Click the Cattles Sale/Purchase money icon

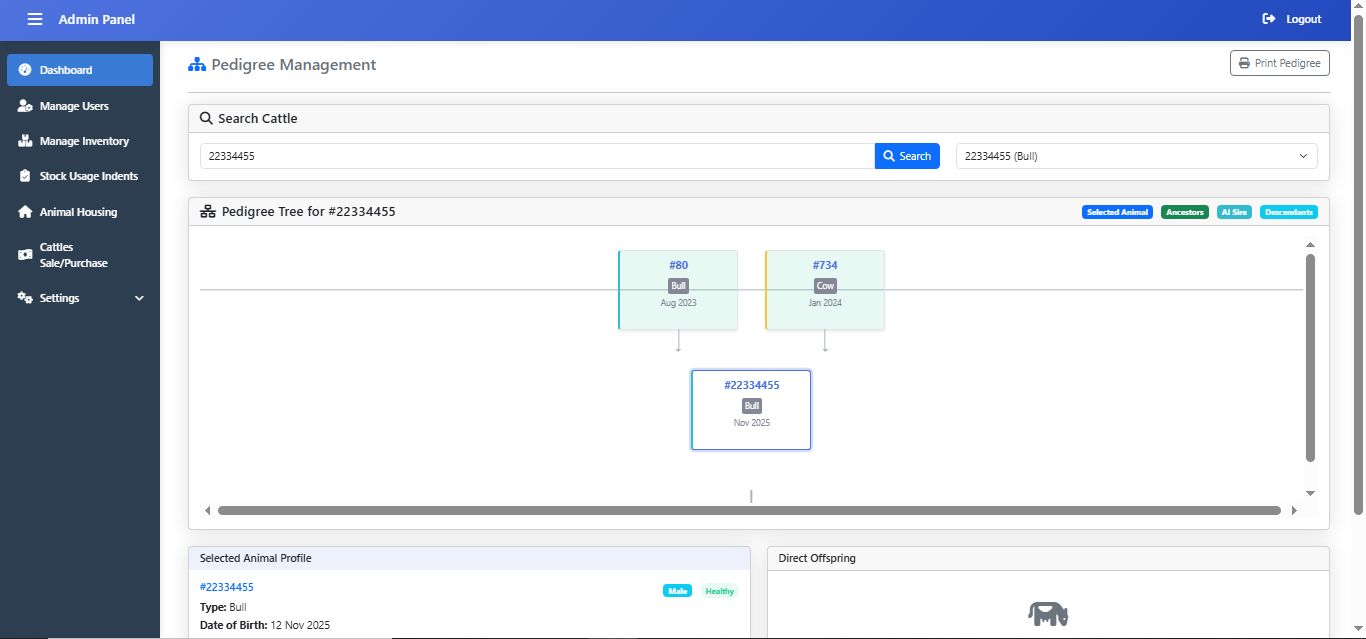(x=25, y=255)
